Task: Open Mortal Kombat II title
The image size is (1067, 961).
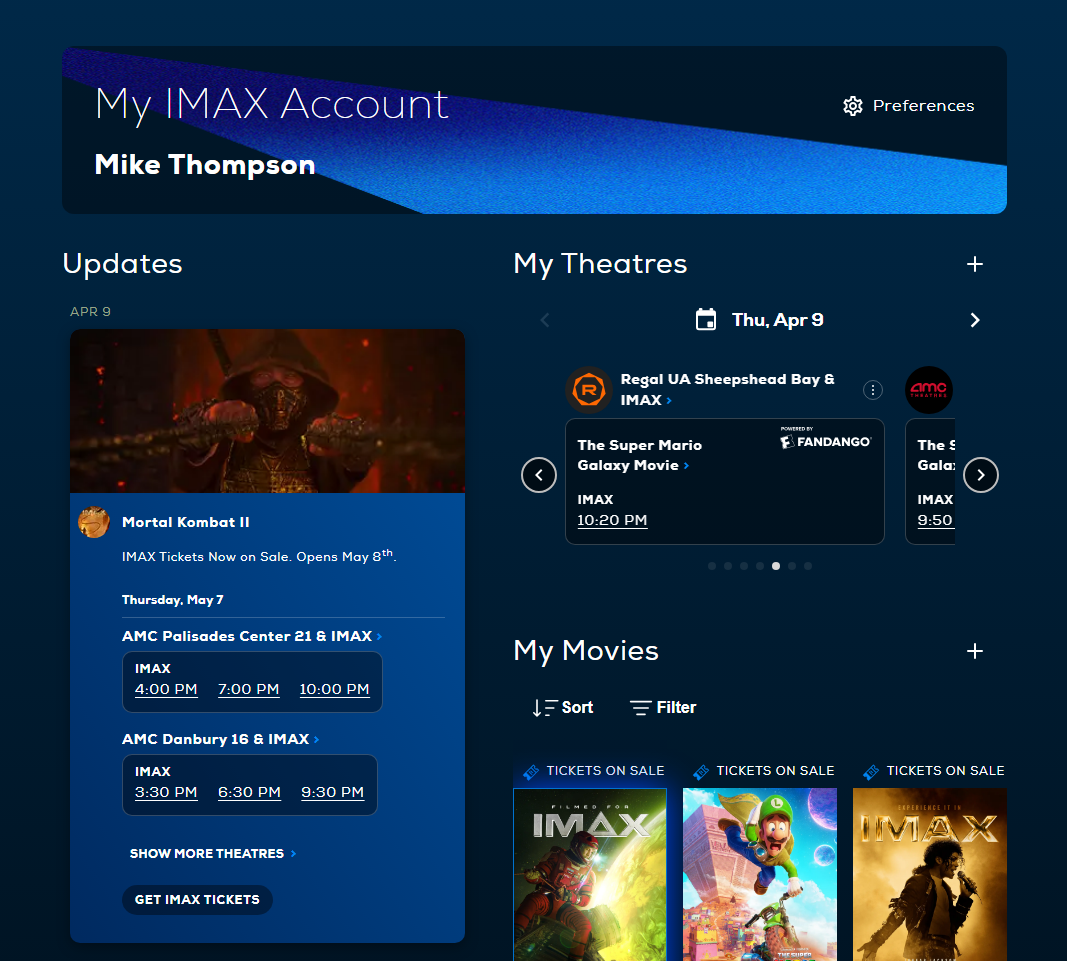Action: (186, 523)
